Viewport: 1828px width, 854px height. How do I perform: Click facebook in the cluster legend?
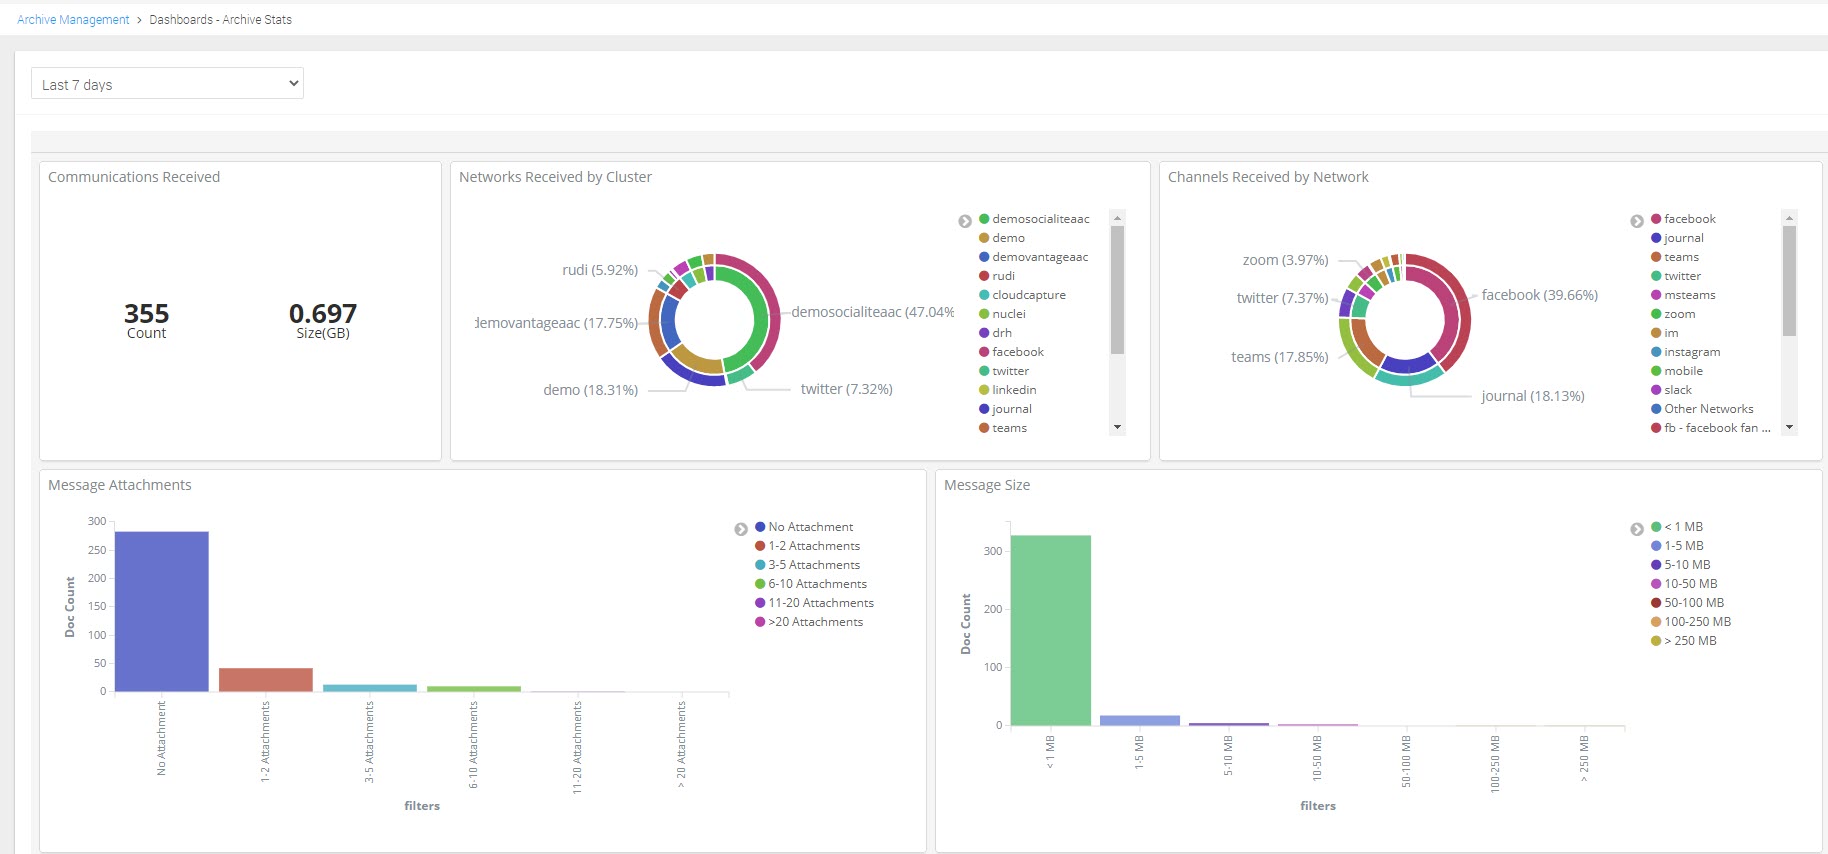point(1011,352)
